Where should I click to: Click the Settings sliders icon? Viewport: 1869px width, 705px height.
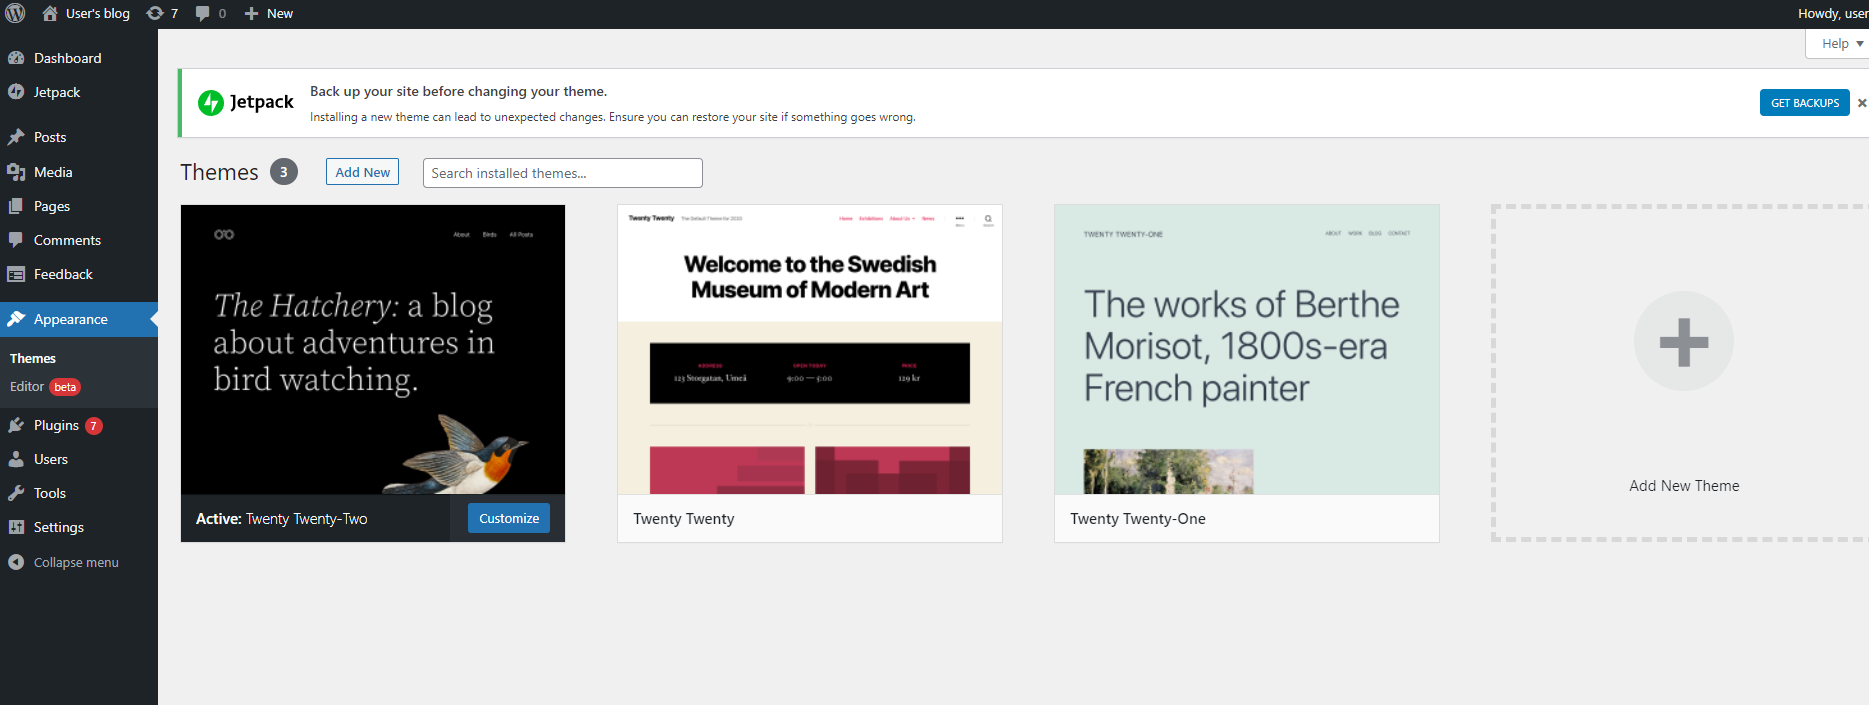click(x=16, y=527)
